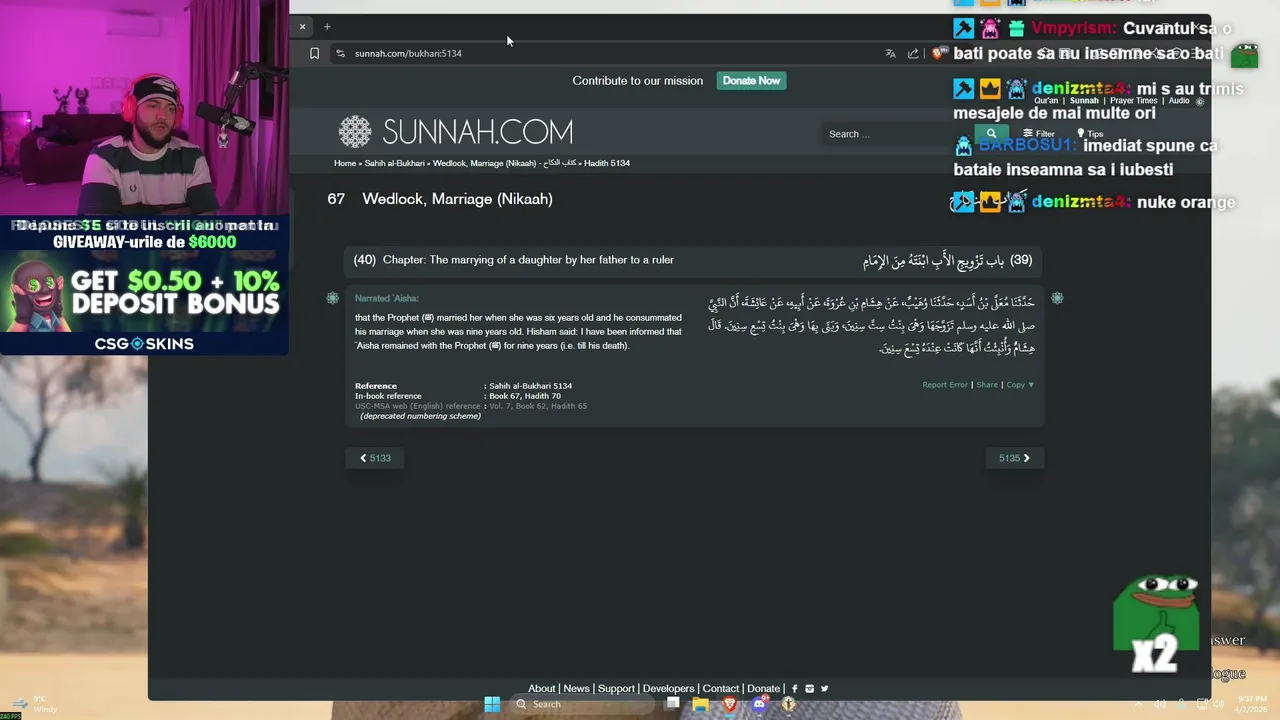
Task: Open the News footer link
Action: [576, 689]
